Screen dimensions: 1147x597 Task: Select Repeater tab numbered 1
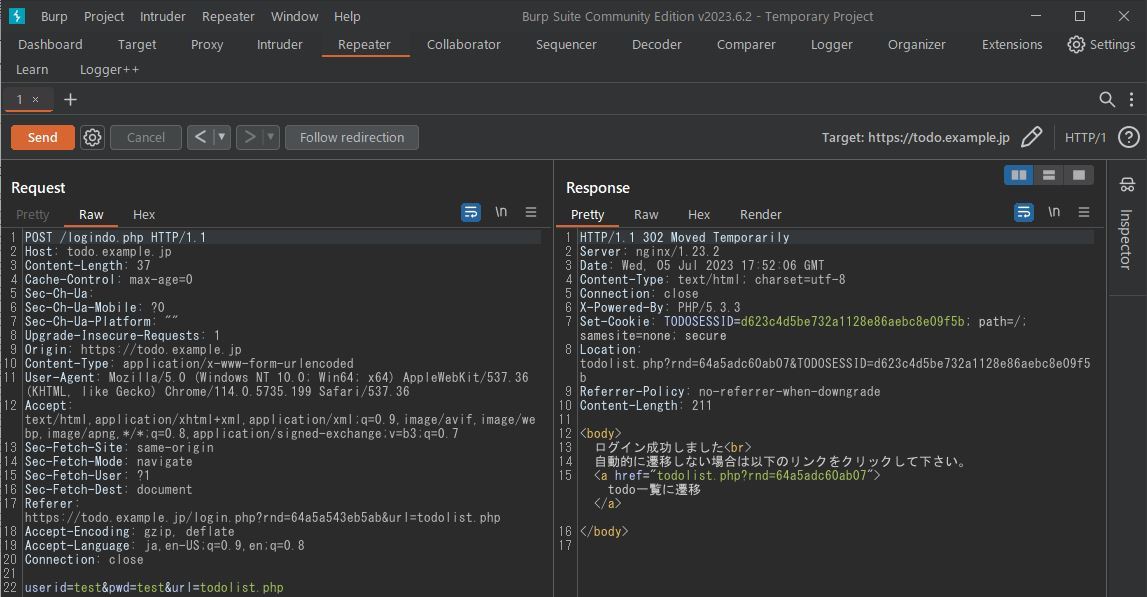click(20, 100)
